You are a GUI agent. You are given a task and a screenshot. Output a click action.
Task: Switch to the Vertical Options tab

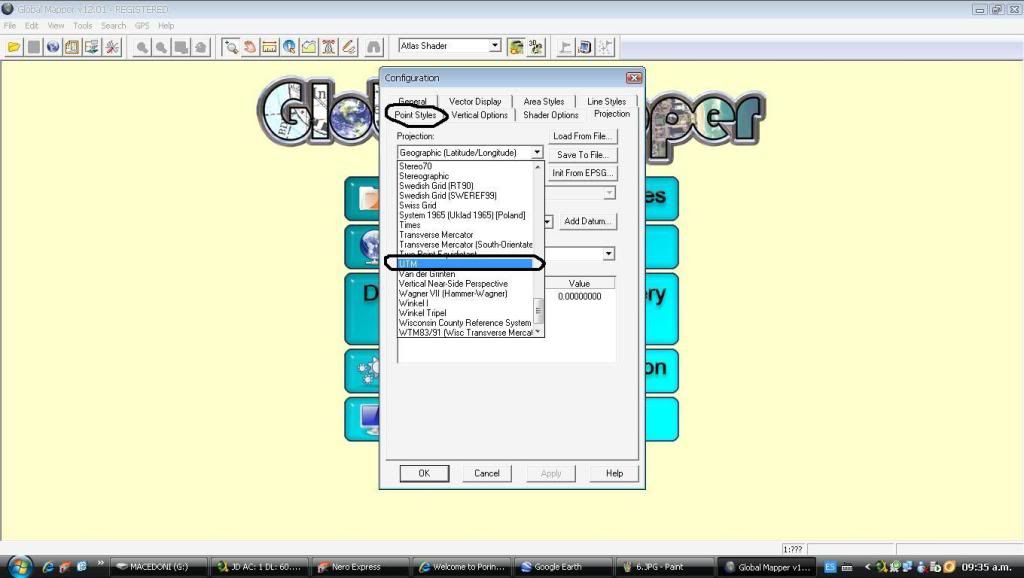479,115
